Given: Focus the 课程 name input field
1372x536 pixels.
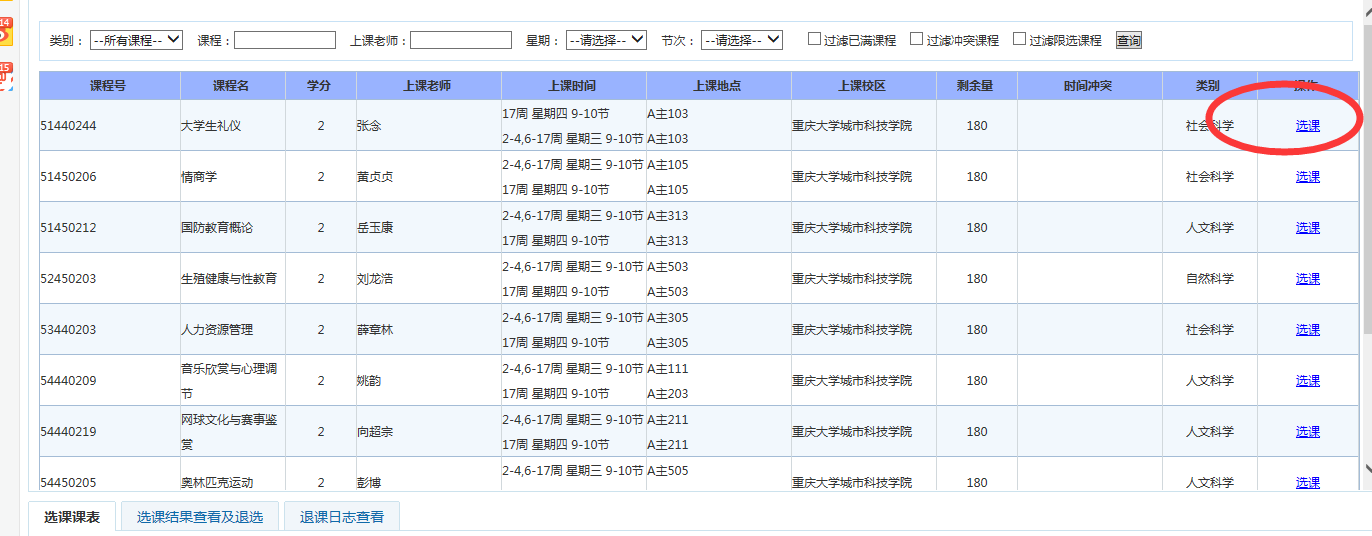Looking at the screenshot, I should pos(285,40).
